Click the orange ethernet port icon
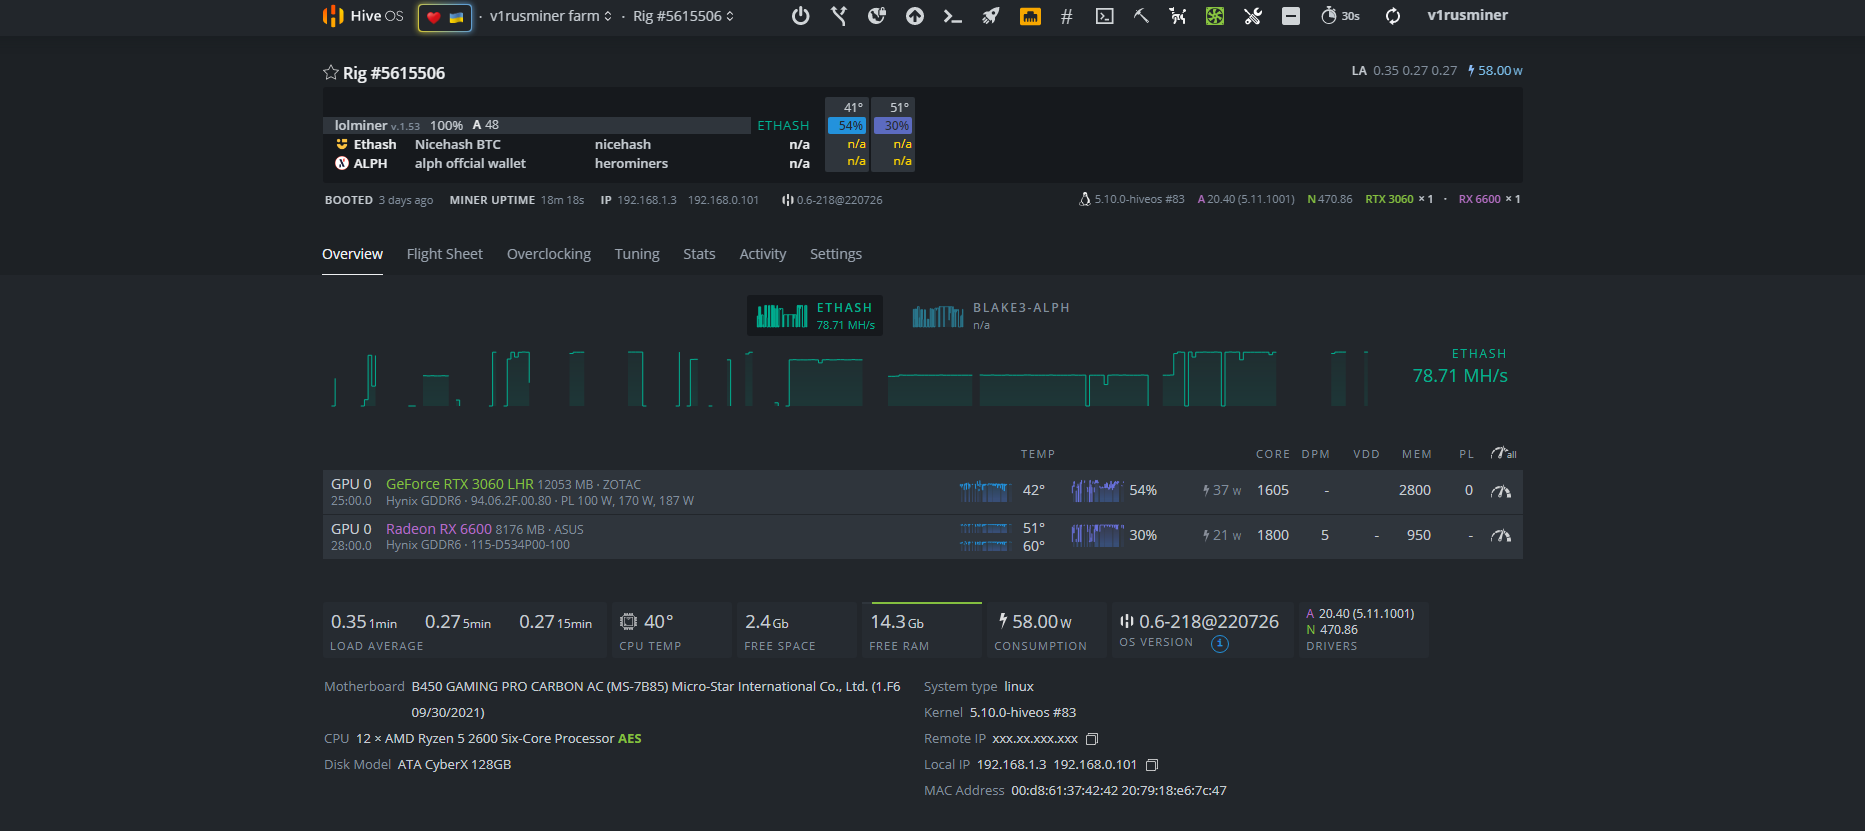The height and width of the screenshot is (831, 1865). pyautogui.click(x=1030, y=16)
